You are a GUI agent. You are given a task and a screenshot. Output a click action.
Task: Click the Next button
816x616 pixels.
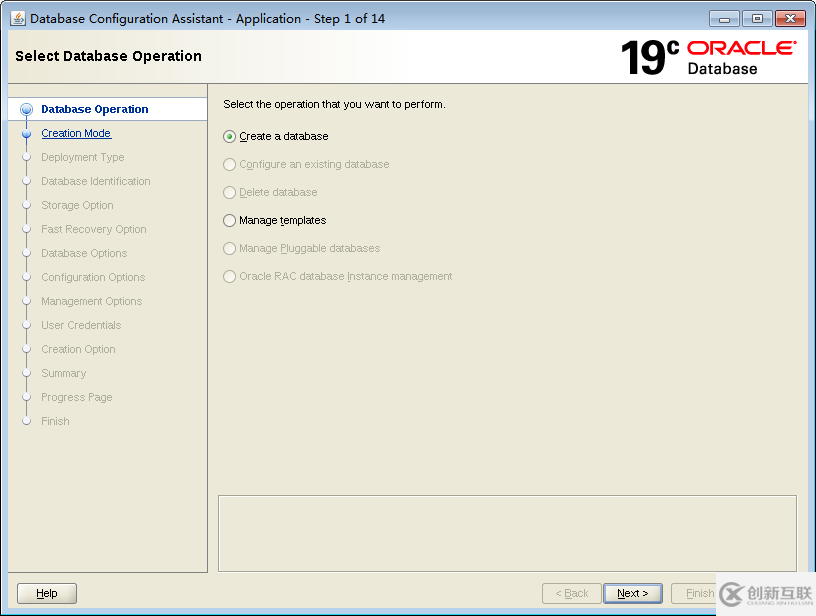[x=633, y=593]
